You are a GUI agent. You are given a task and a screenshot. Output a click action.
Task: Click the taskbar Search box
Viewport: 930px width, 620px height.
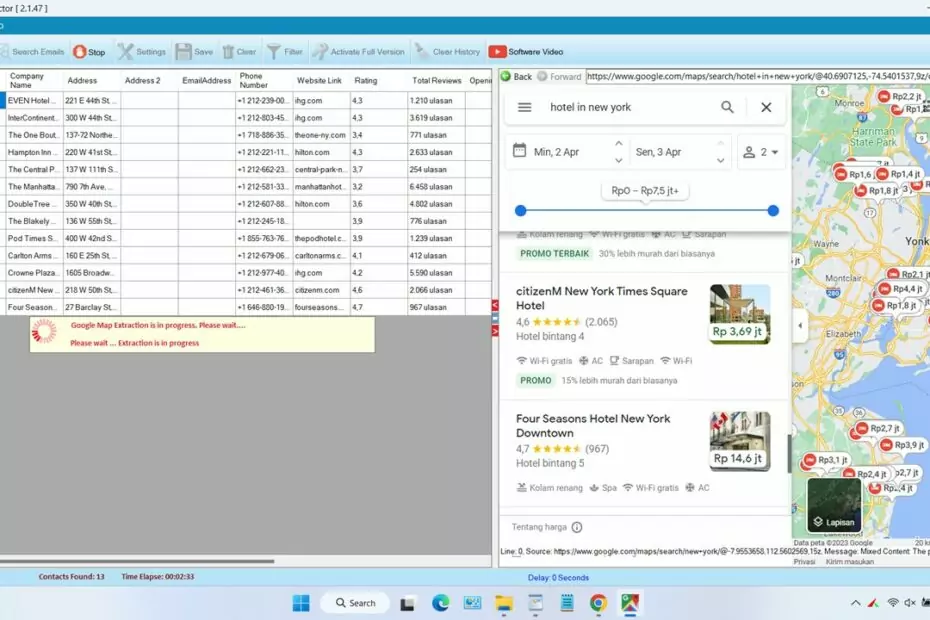[355, 603]
